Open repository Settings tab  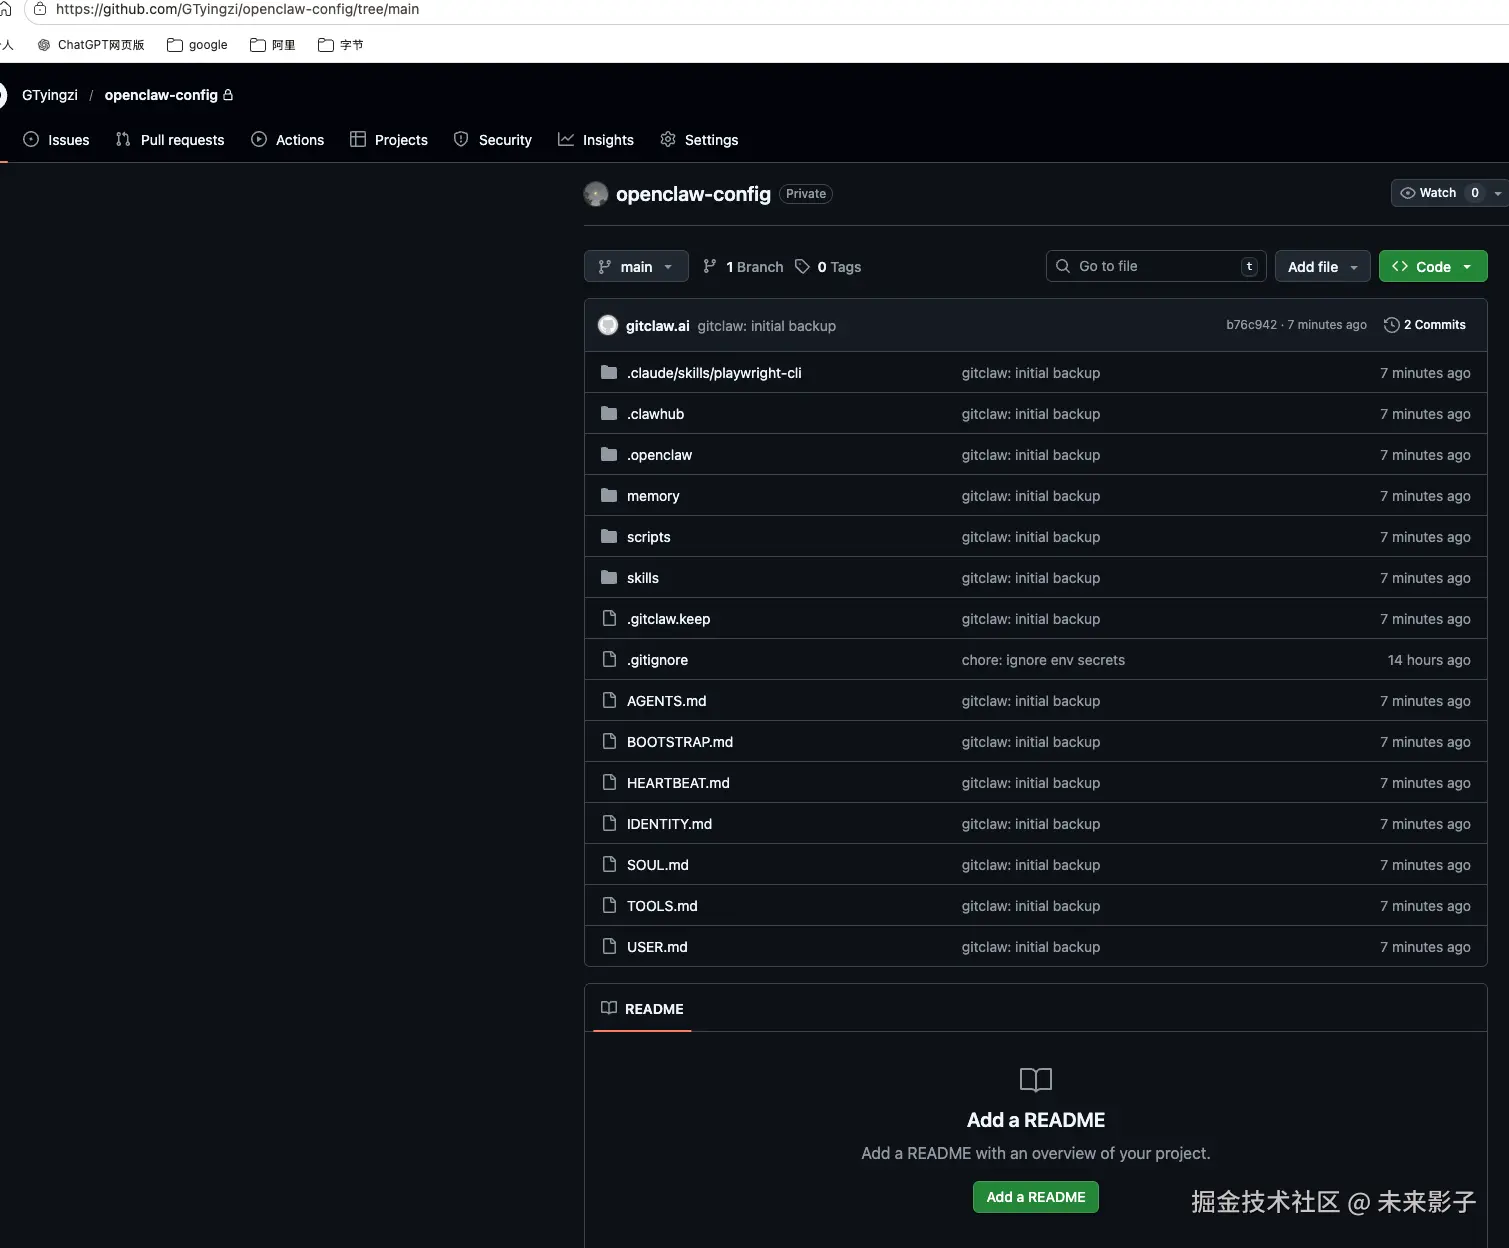click(699, 140)
